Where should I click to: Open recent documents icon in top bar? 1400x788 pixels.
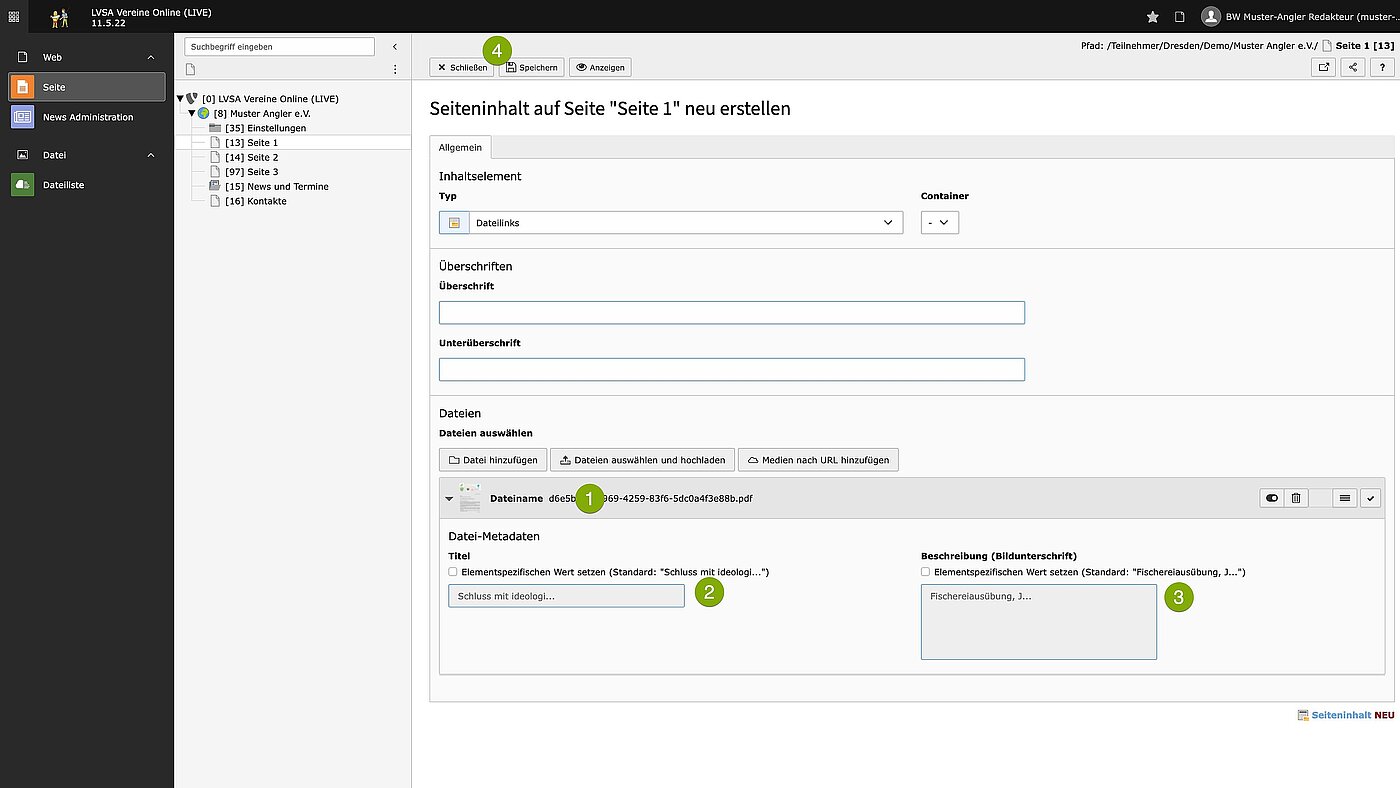[x=1179, y=16]
